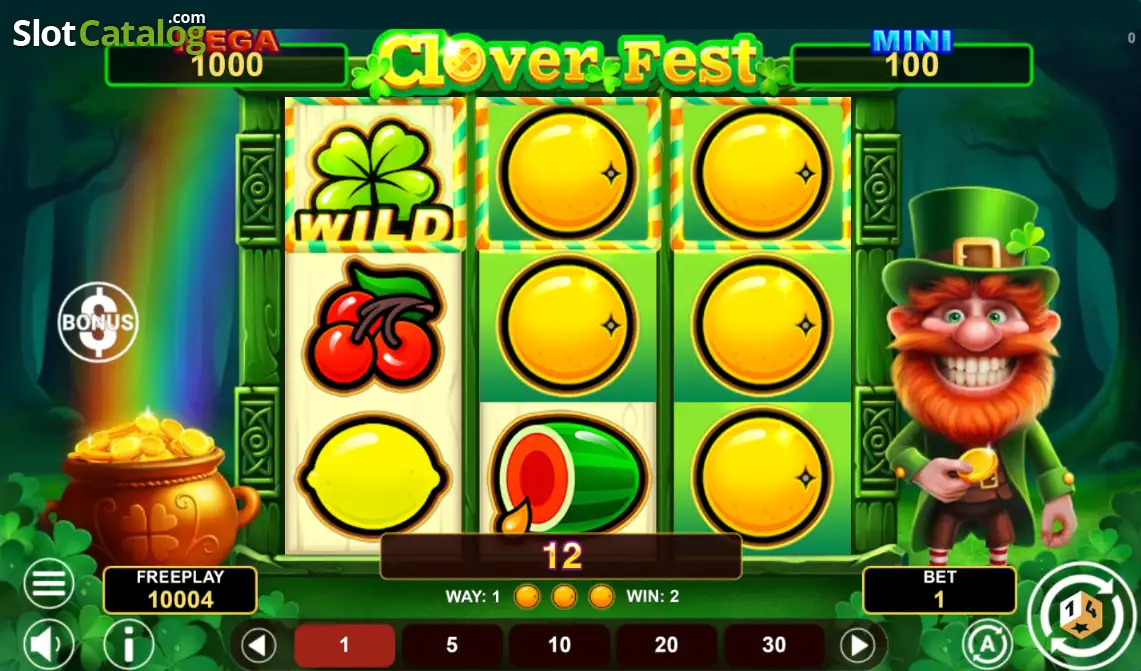Image resolution: width=1141 pixels, height=671 pixels.
Task: Show previous bet values with left arrow
Action: [x=258, y=645]
